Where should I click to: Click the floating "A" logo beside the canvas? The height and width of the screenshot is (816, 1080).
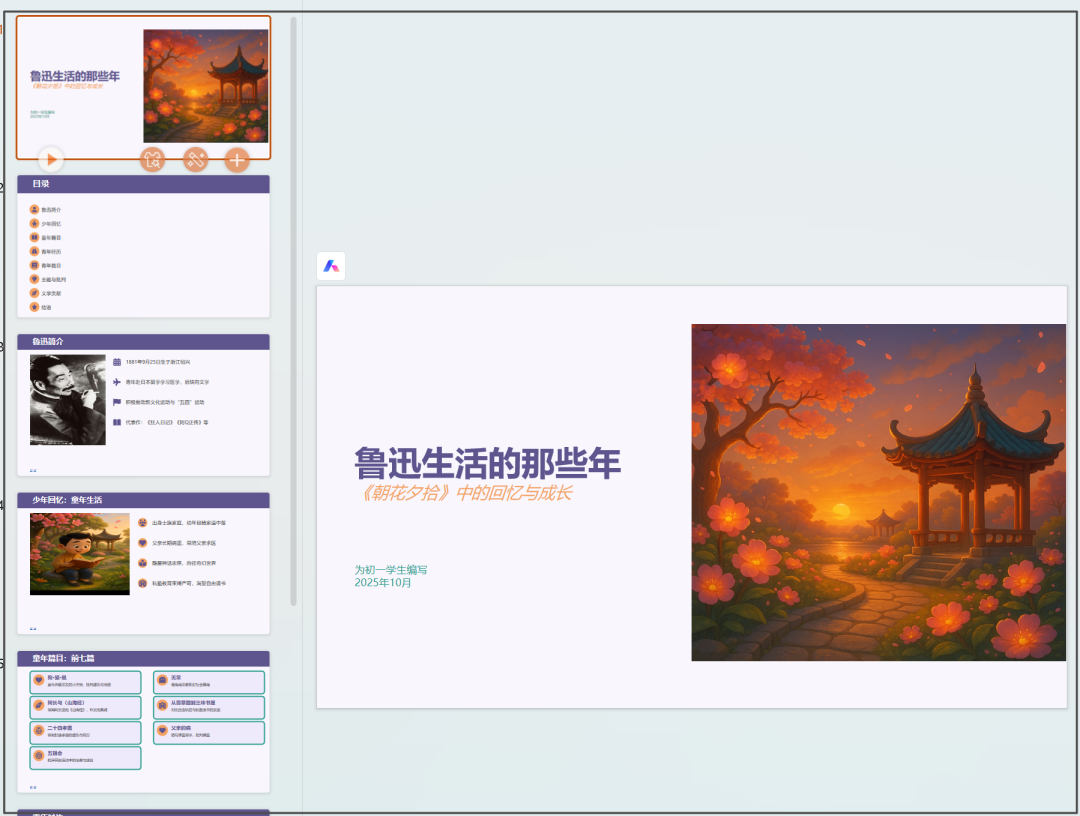[331, 267]
